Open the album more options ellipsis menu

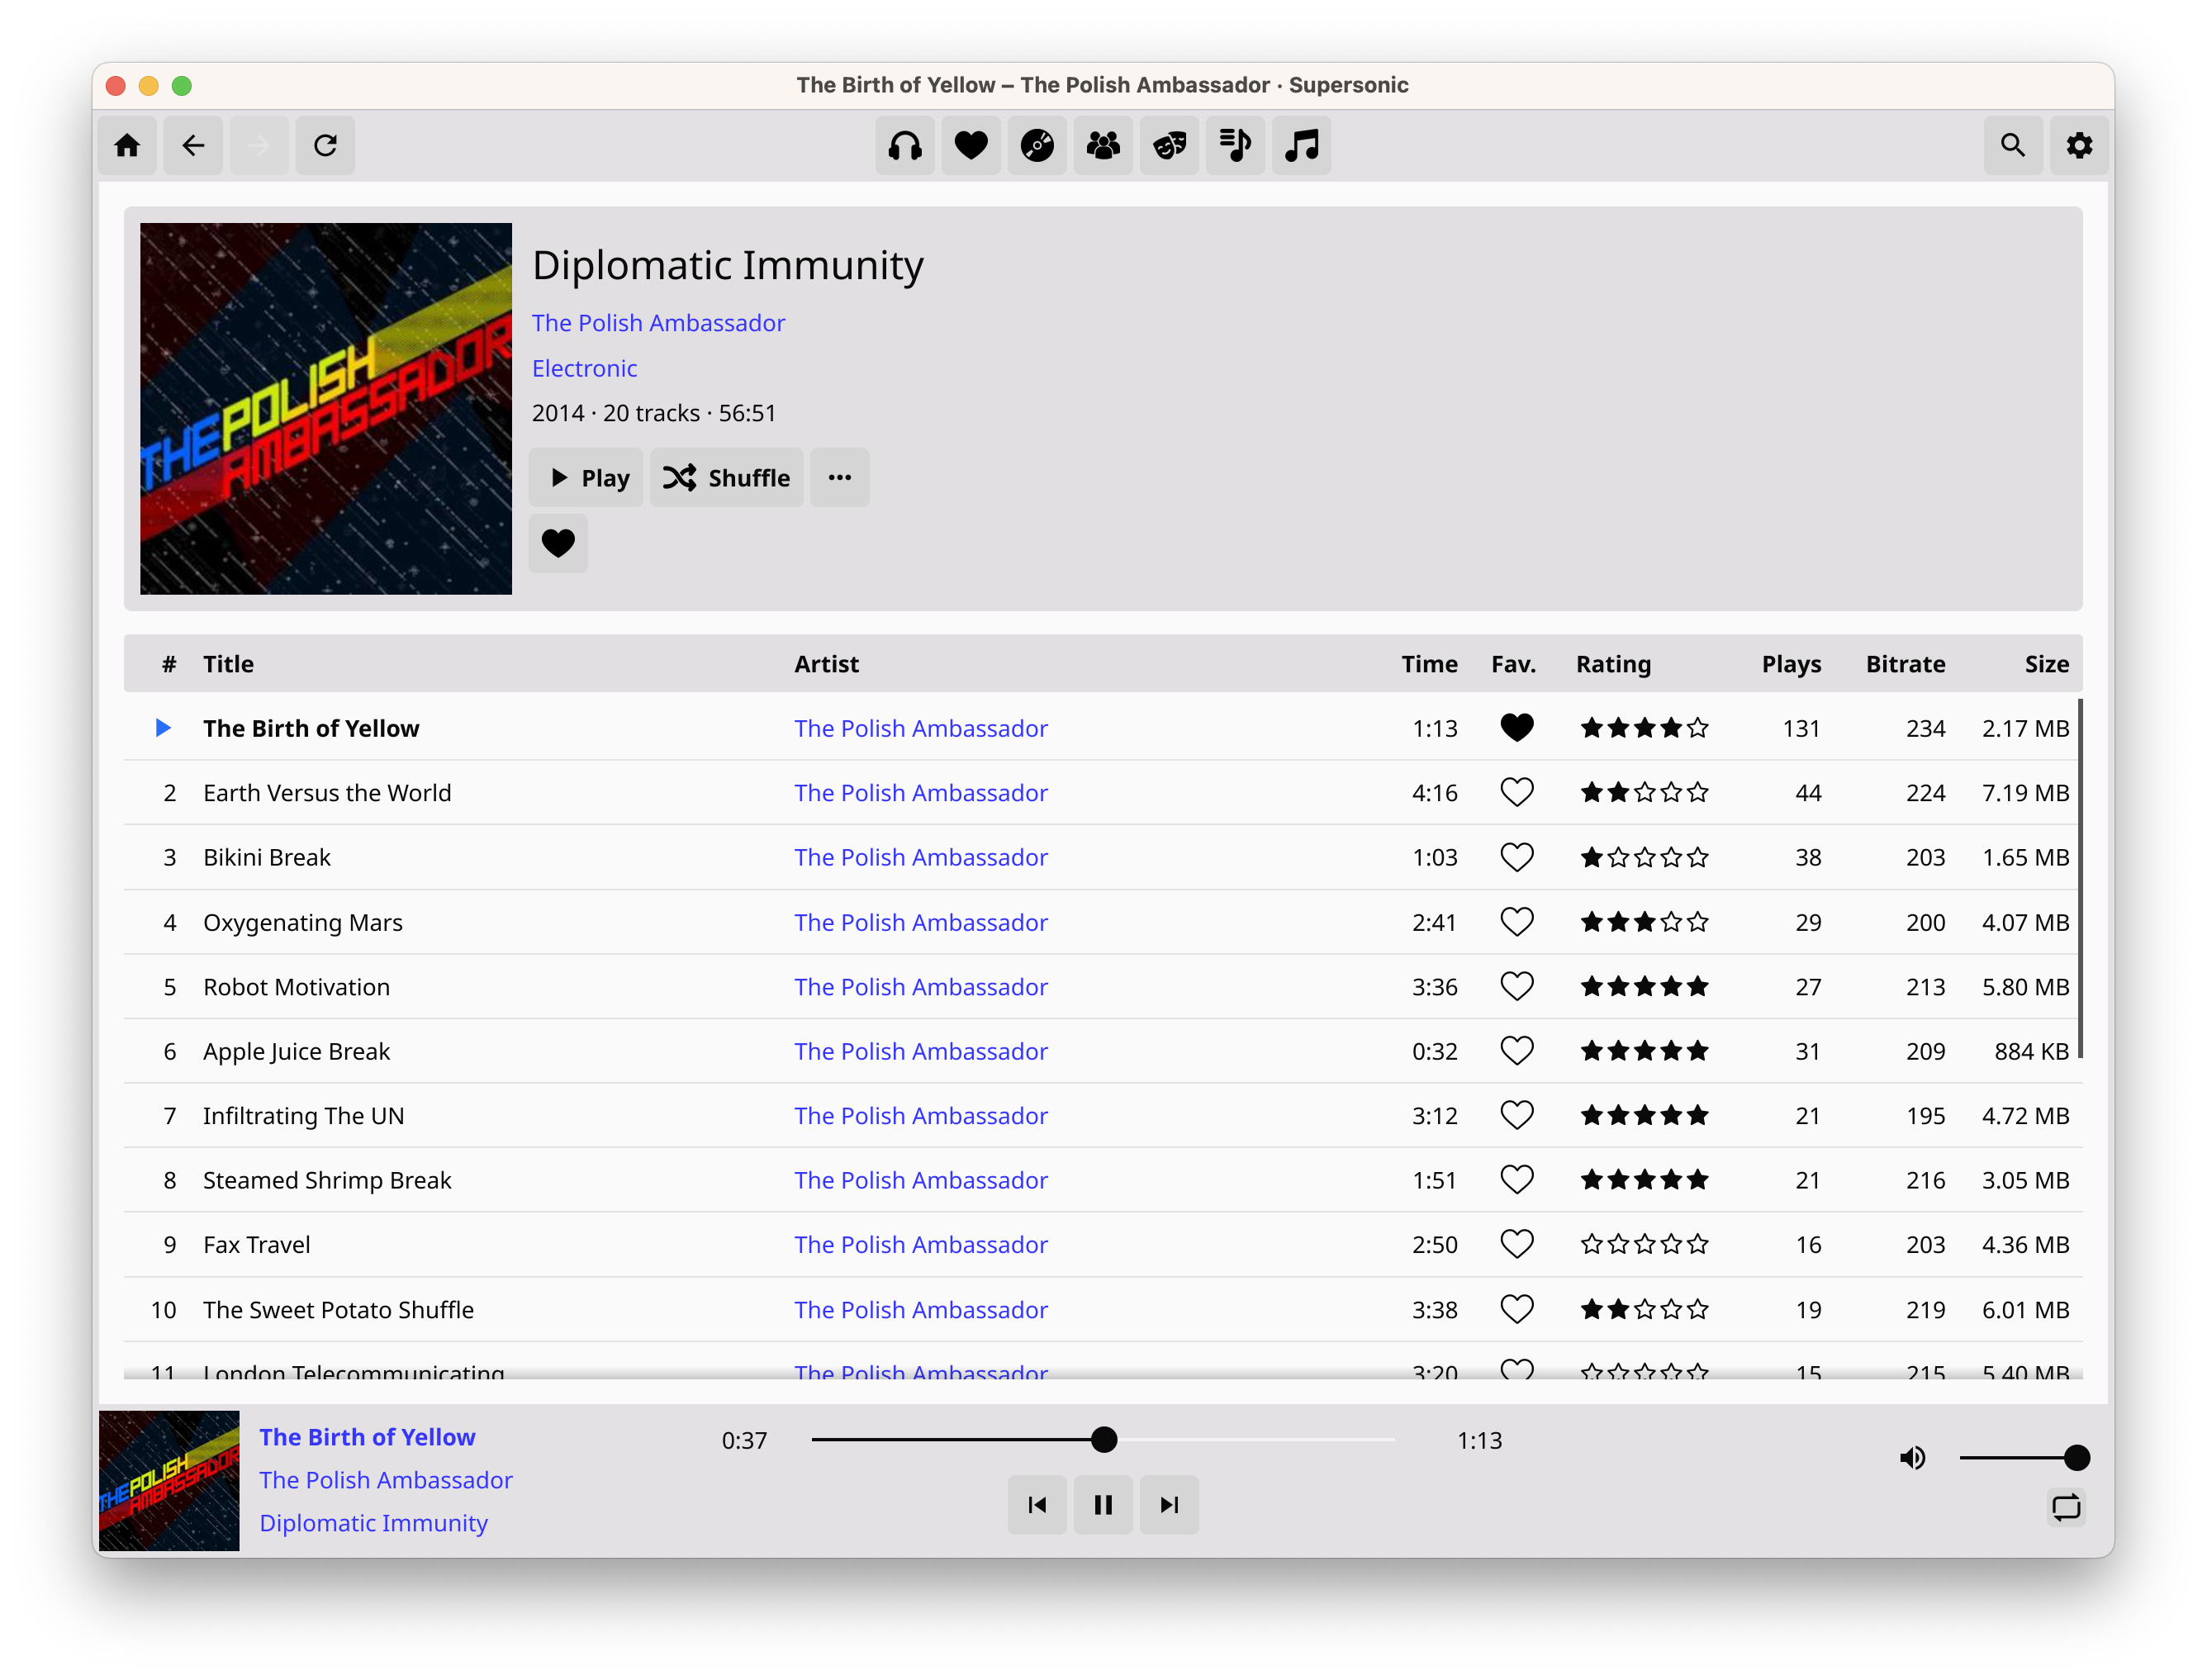[x=839, y=477]
